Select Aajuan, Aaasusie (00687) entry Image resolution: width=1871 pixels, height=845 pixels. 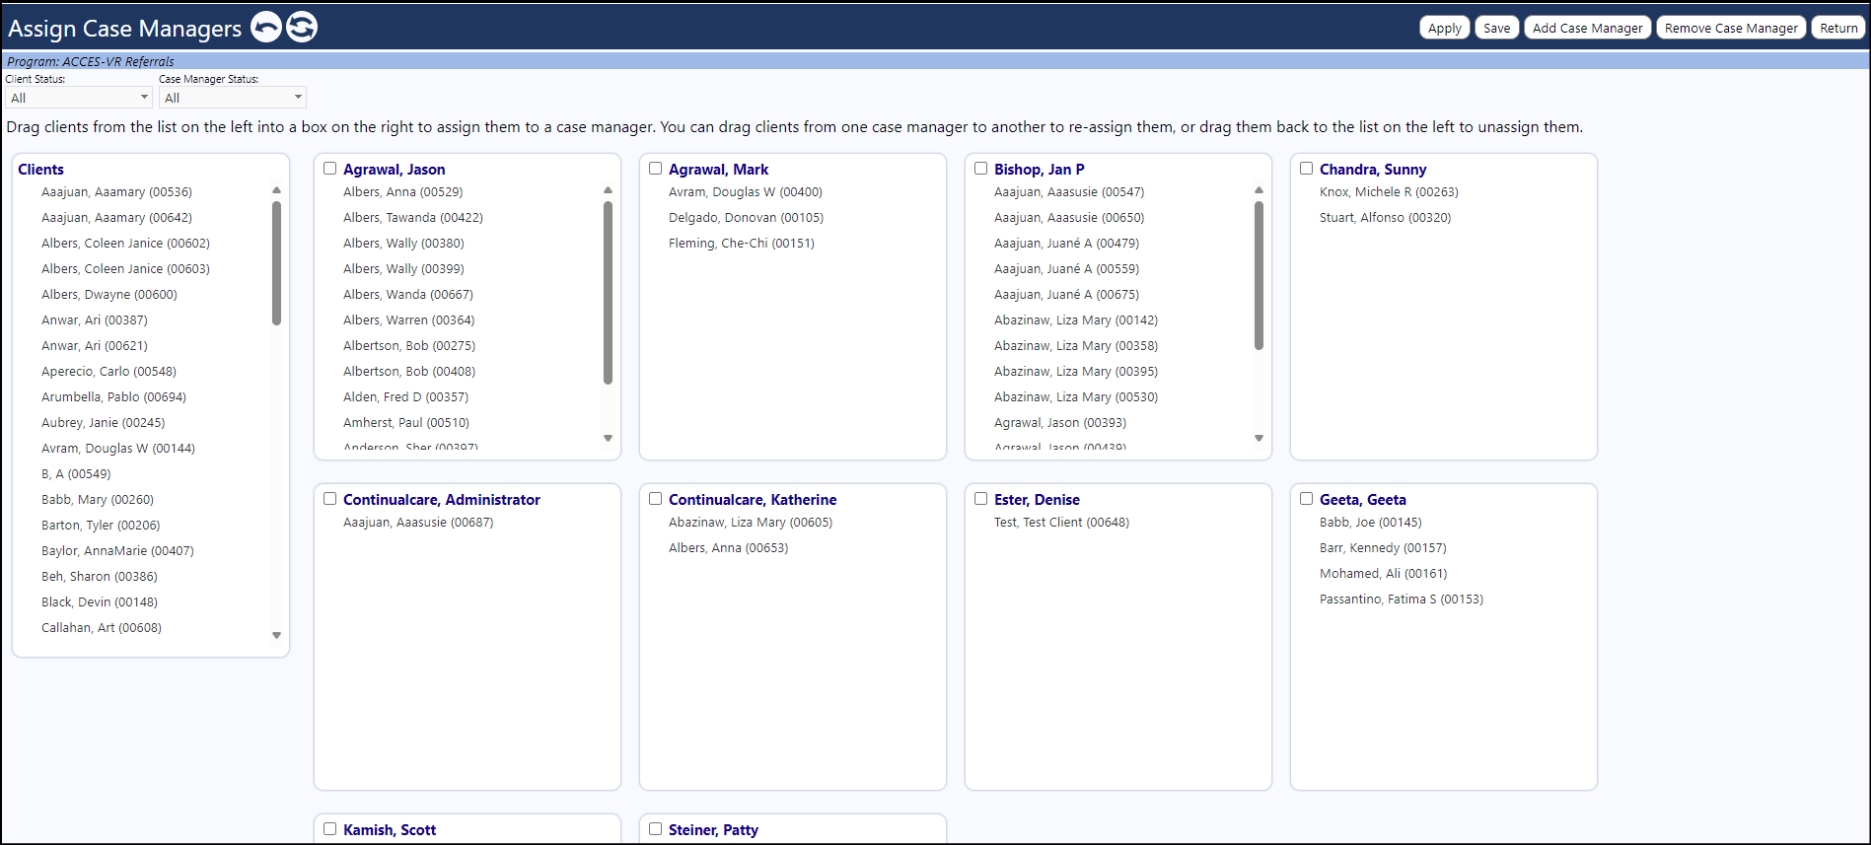pyautogui.click(x=418, y=523)
